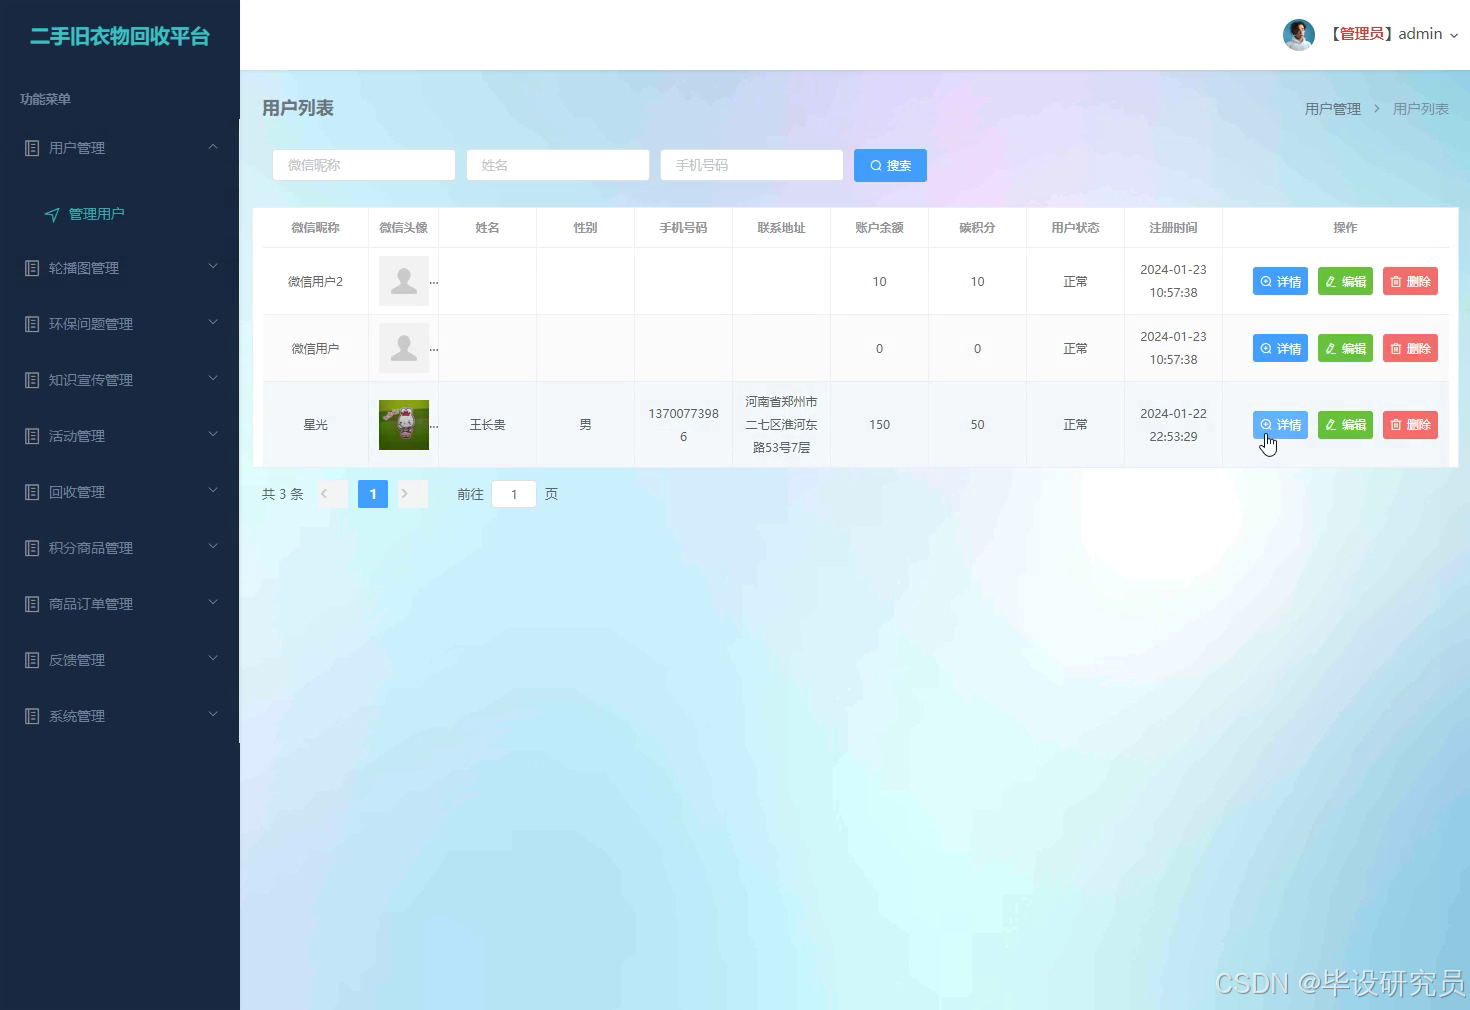
Task: Focus the 姓名 search field
Action: tap(558, 165)
